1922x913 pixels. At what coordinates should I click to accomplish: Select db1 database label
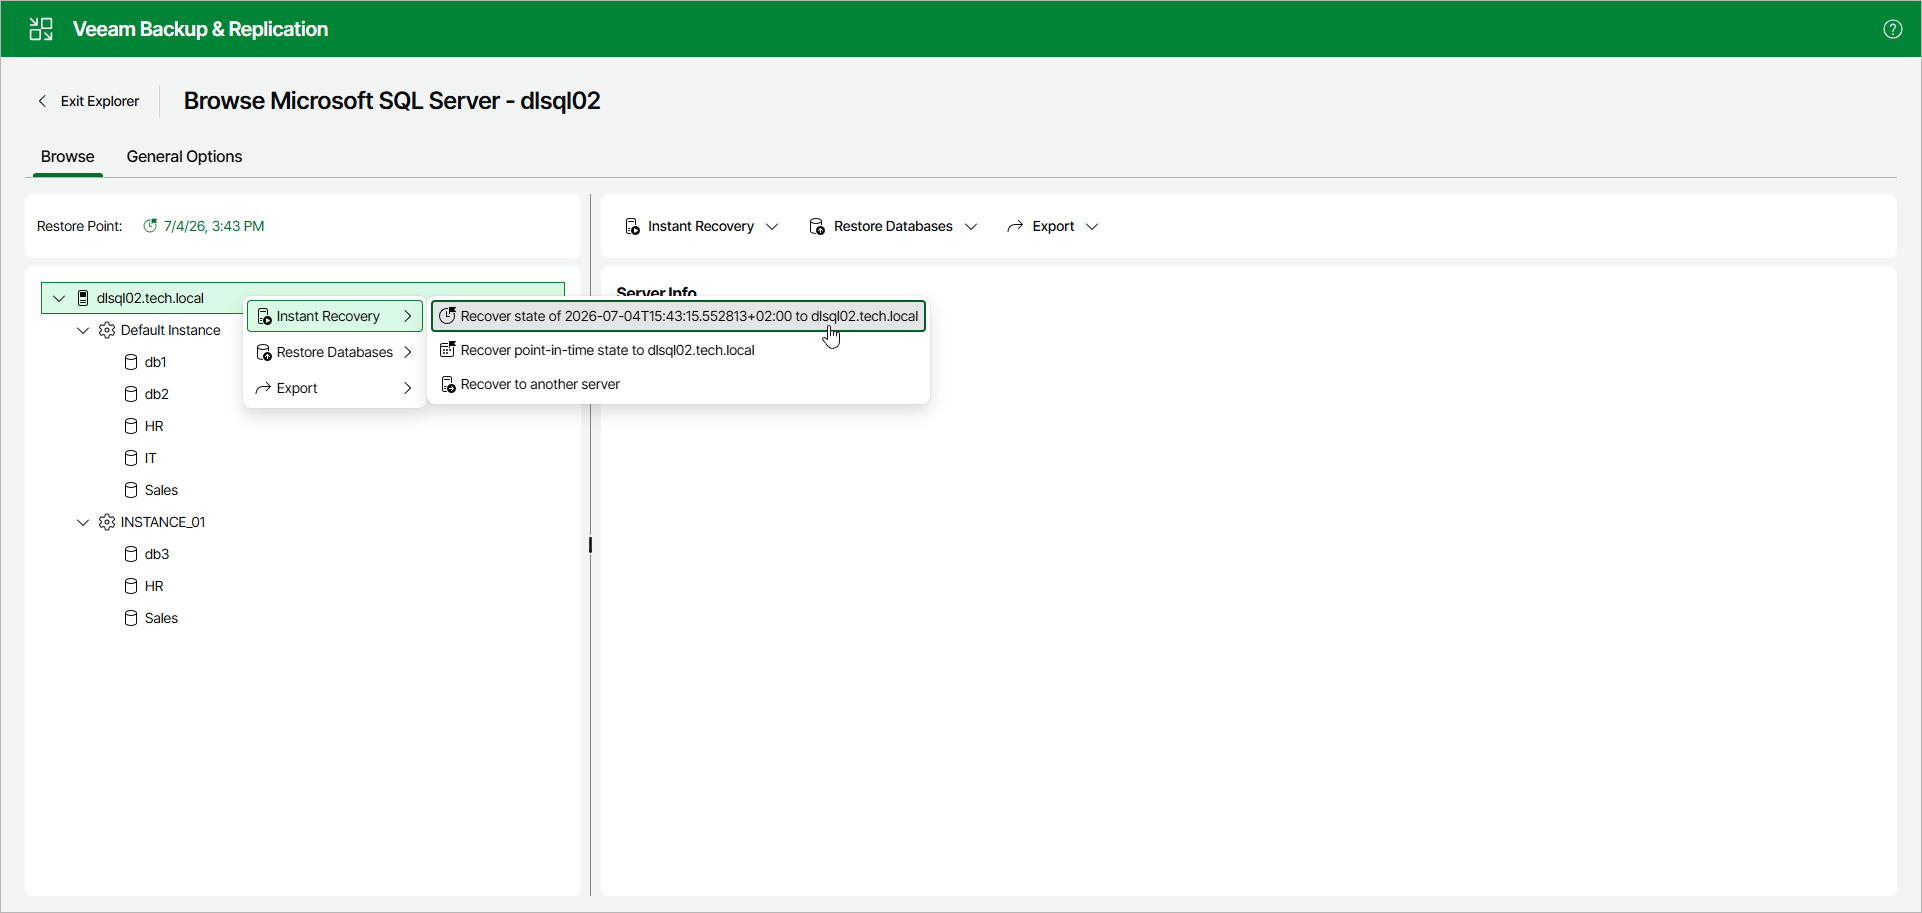tap(155, 362)
